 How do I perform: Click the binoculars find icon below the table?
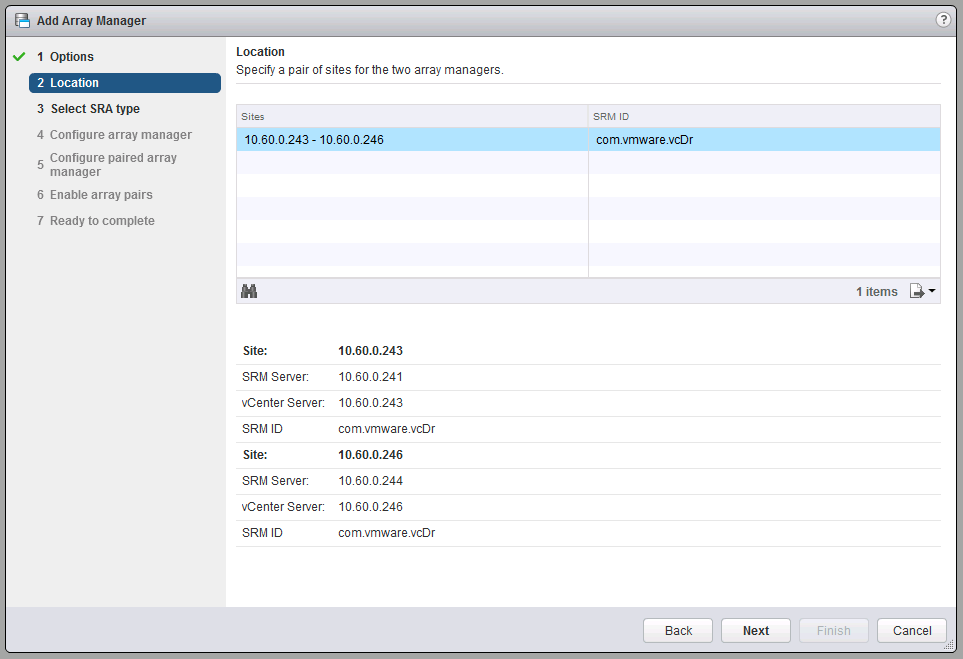tap(250, 291)
